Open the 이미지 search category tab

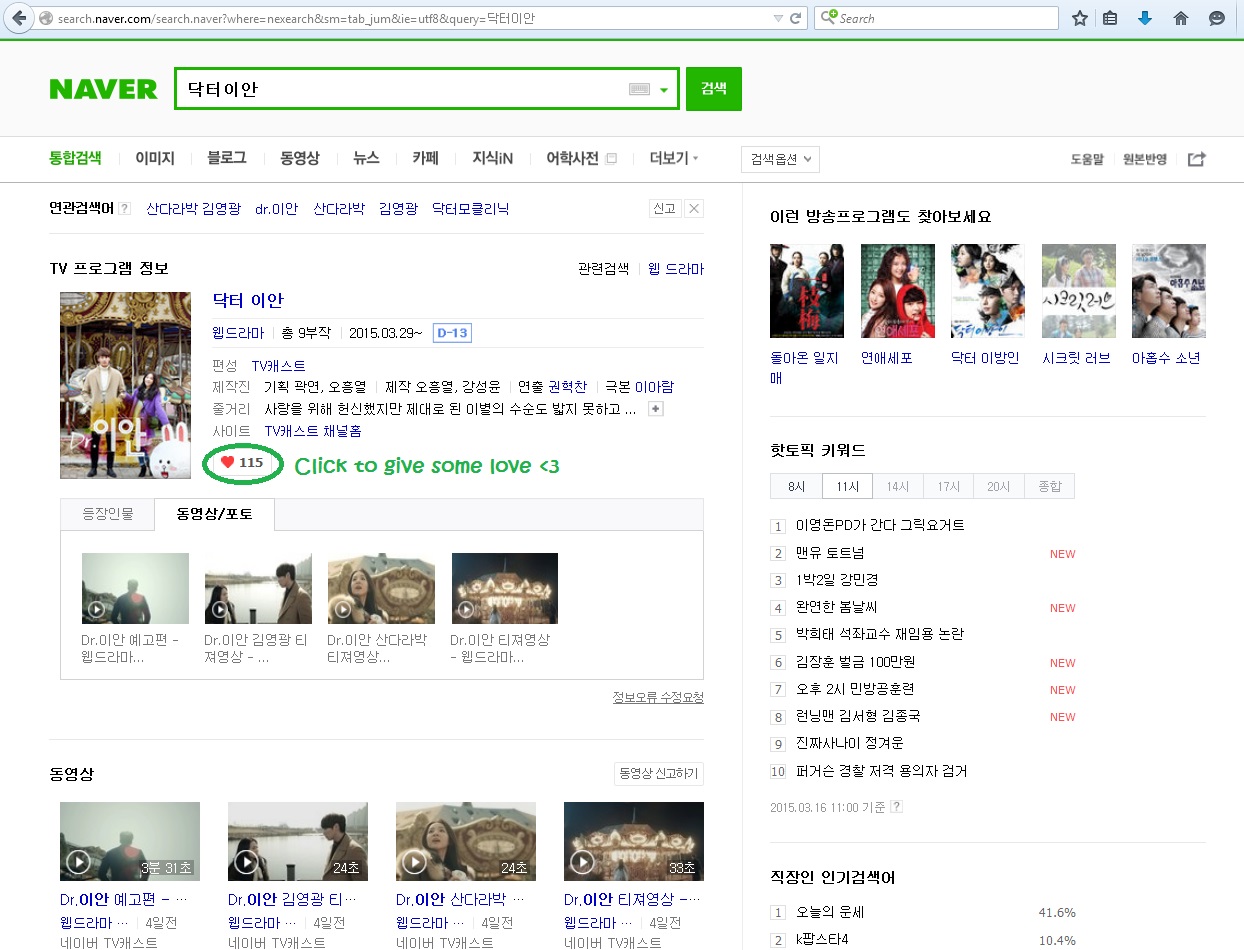pyautogui.click(x=155, y=158)
